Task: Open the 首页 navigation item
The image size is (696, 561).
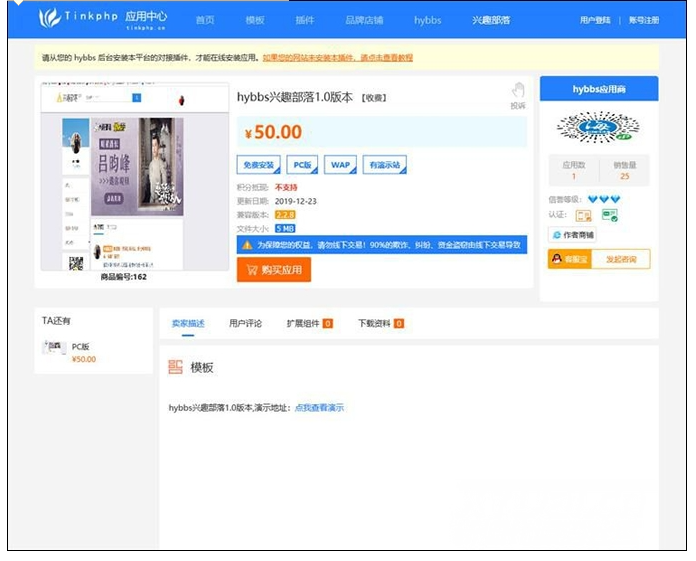Action: pyautogui.click(x=205, y=20)
